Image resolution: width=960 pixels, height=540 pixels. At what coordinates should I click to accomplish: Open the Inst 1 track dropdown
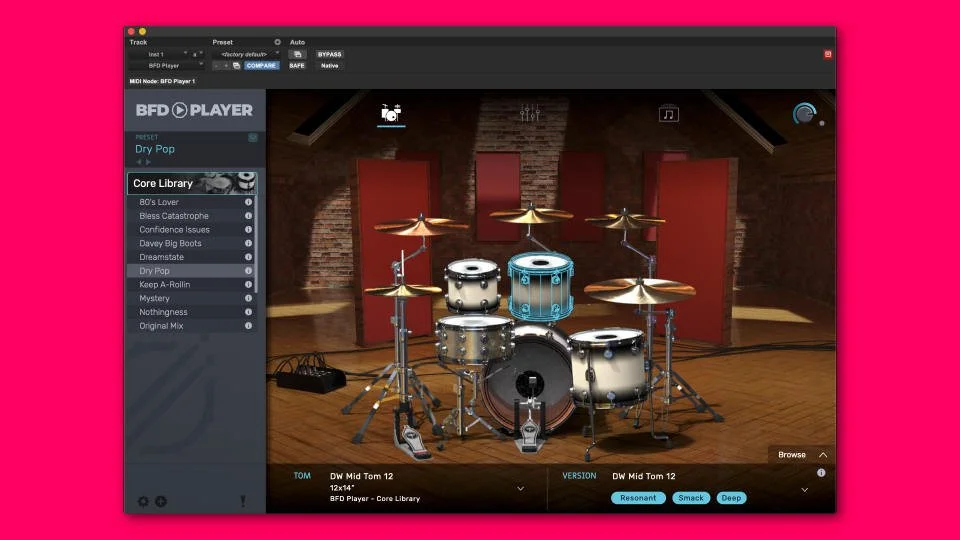click(159, 54)
